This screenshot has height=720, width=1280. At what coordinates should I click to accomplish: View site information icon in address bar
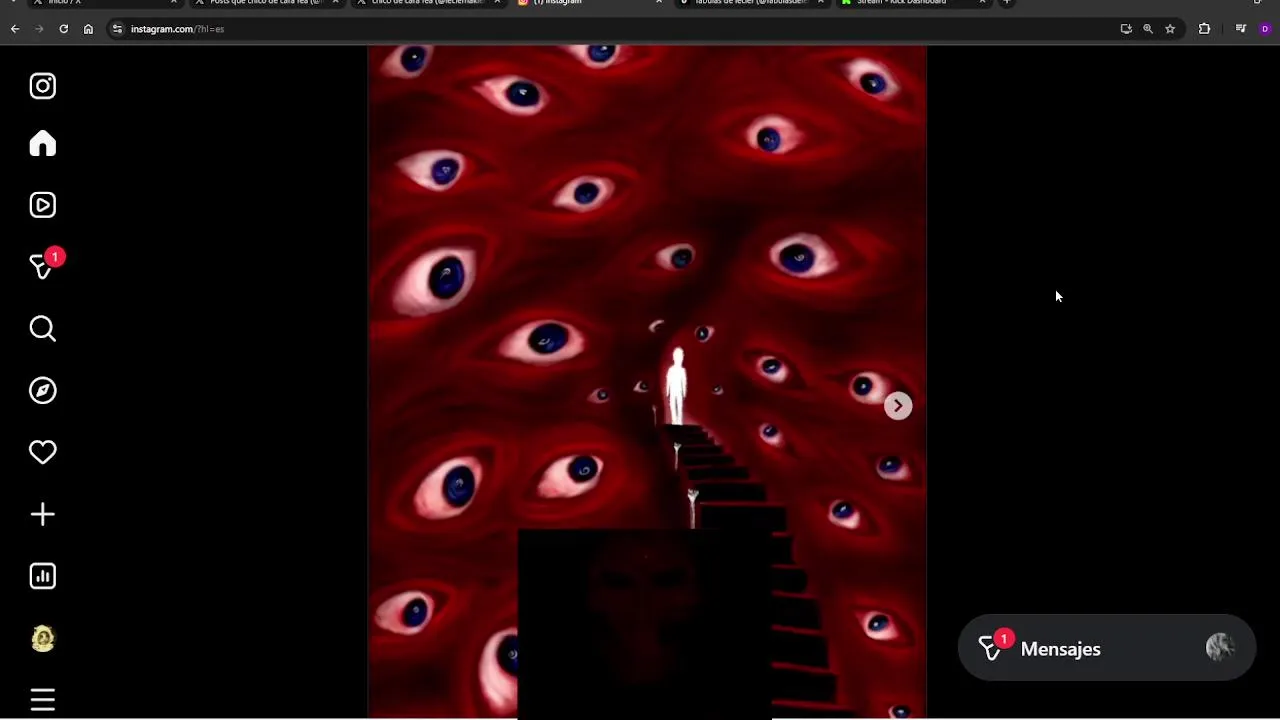(x=117, y=29)
